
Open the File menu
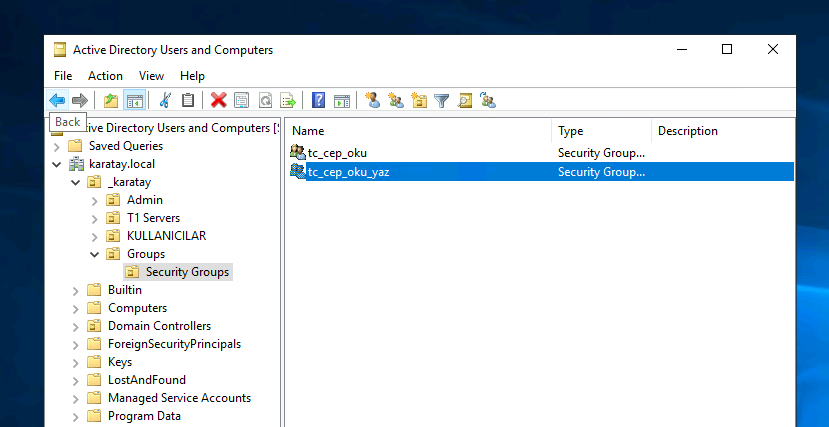[63, 76]
